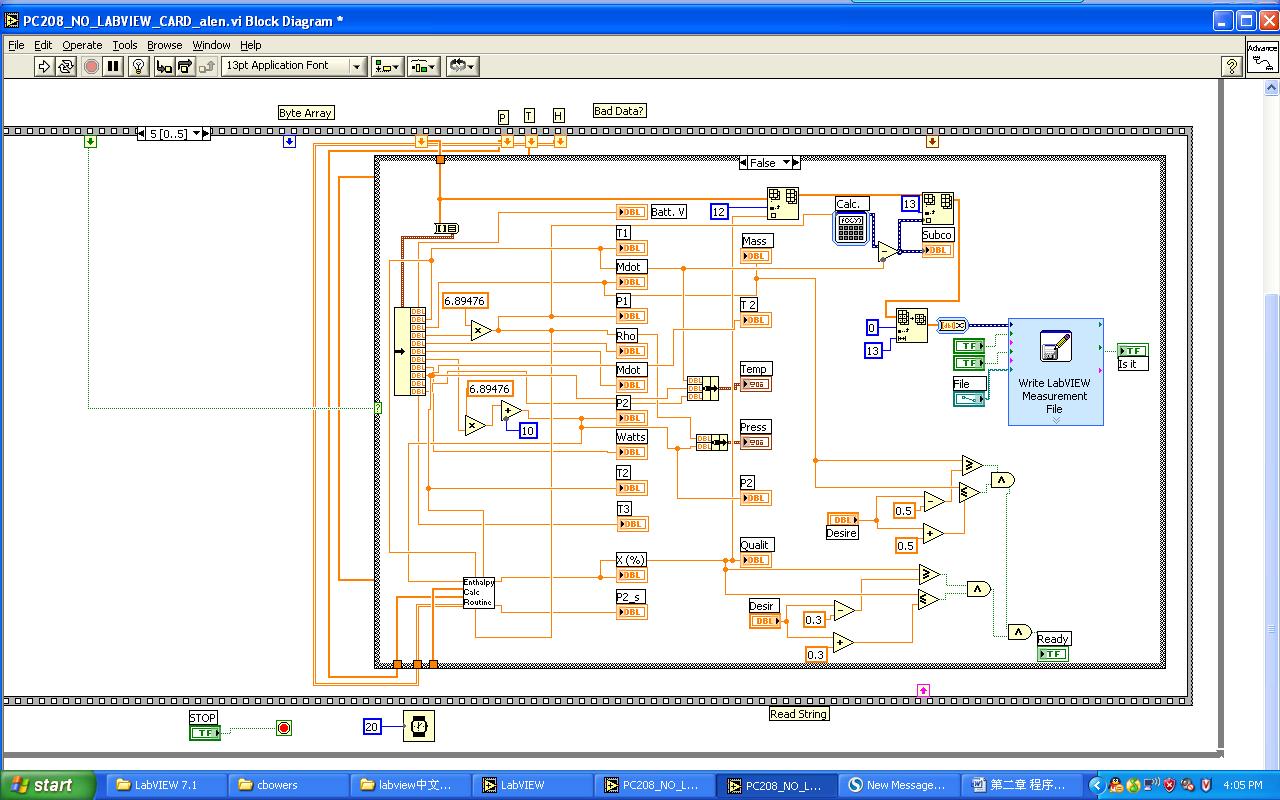Click the Step Over button
The width and height of the screenshot is (1280, 800).
(x=185, y=66)
